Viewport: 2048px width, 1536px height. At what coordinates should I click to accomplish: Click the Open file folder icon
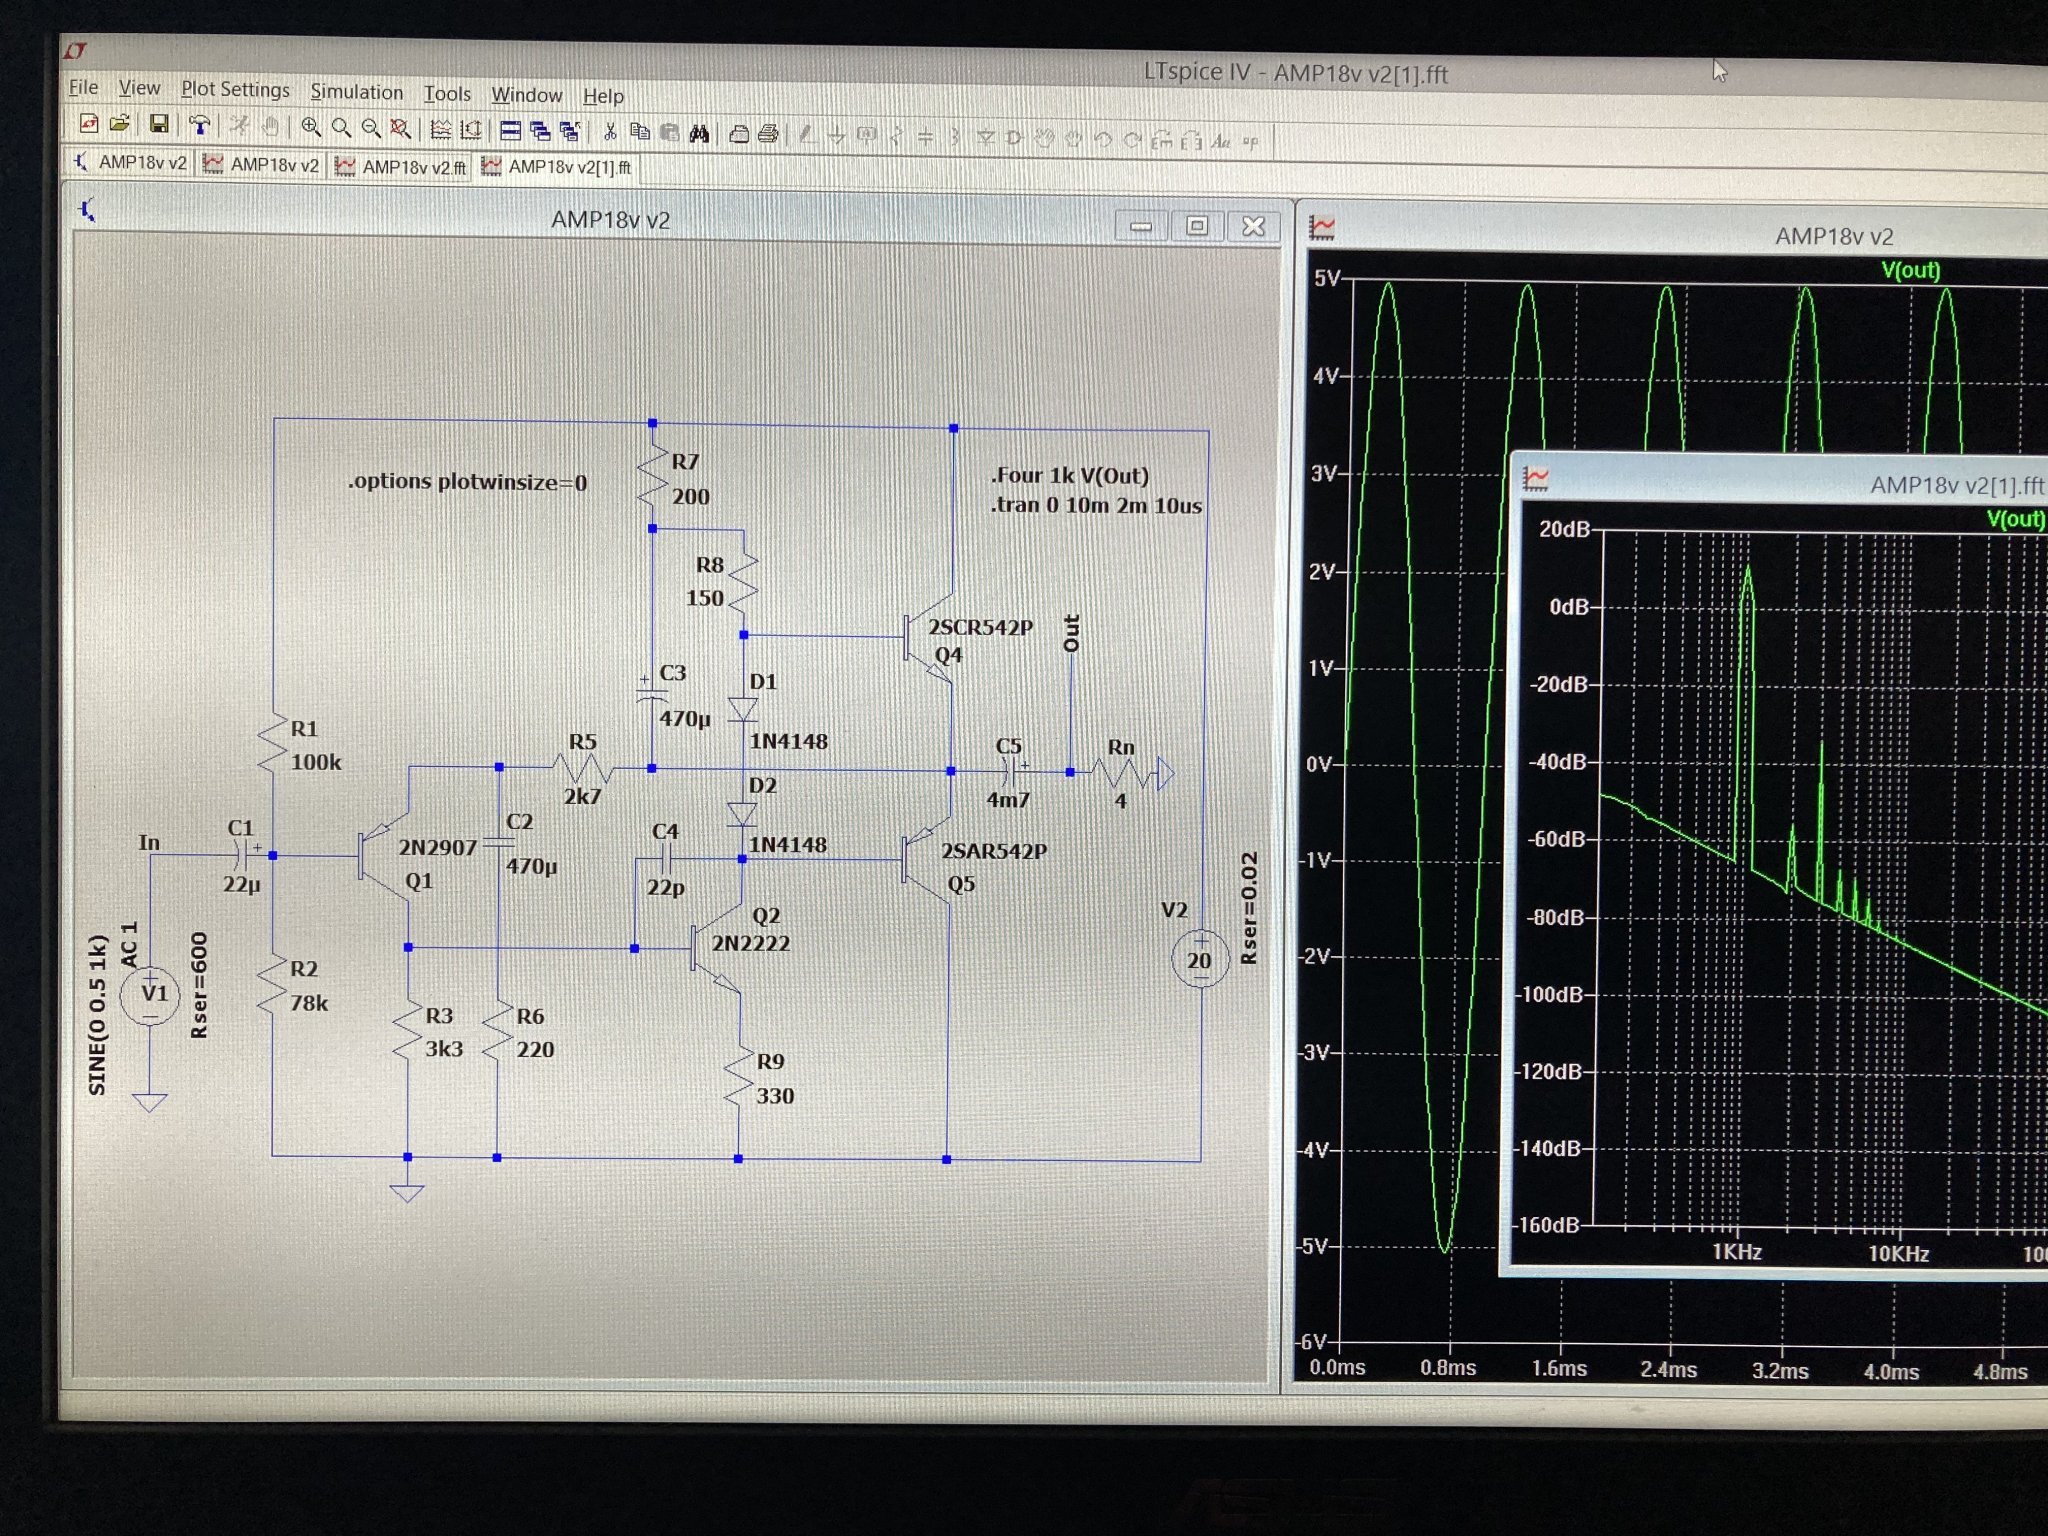tap(119, 124)
